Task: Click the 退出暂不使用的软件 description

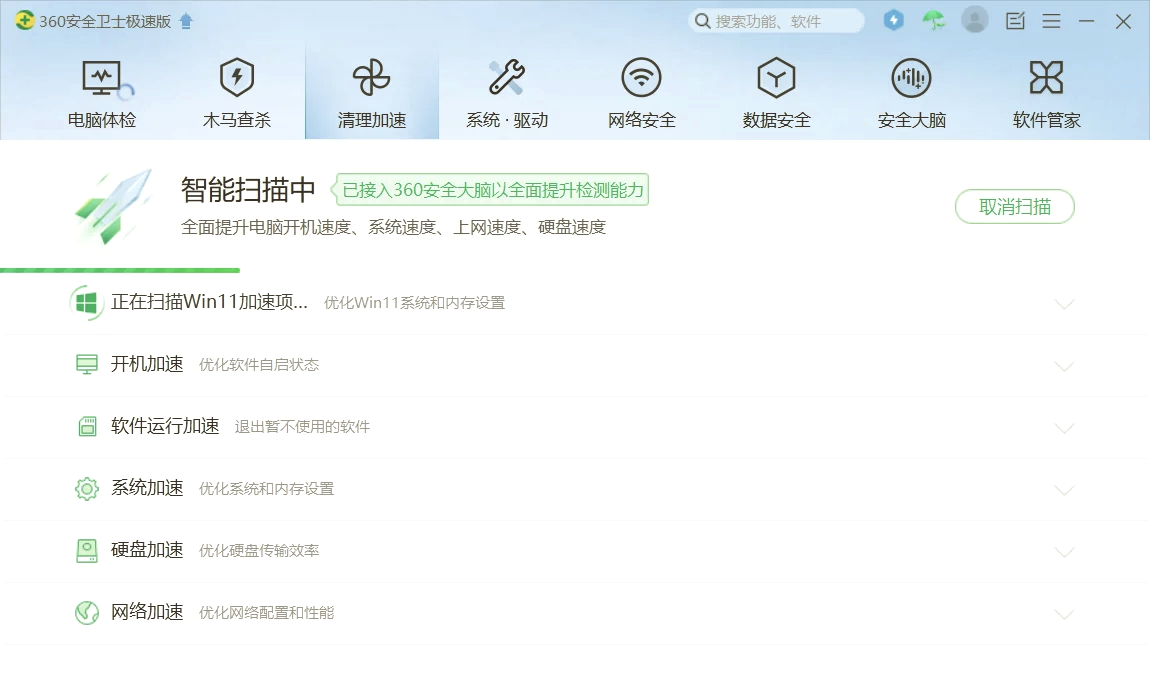Action: (x=302, y=427)
